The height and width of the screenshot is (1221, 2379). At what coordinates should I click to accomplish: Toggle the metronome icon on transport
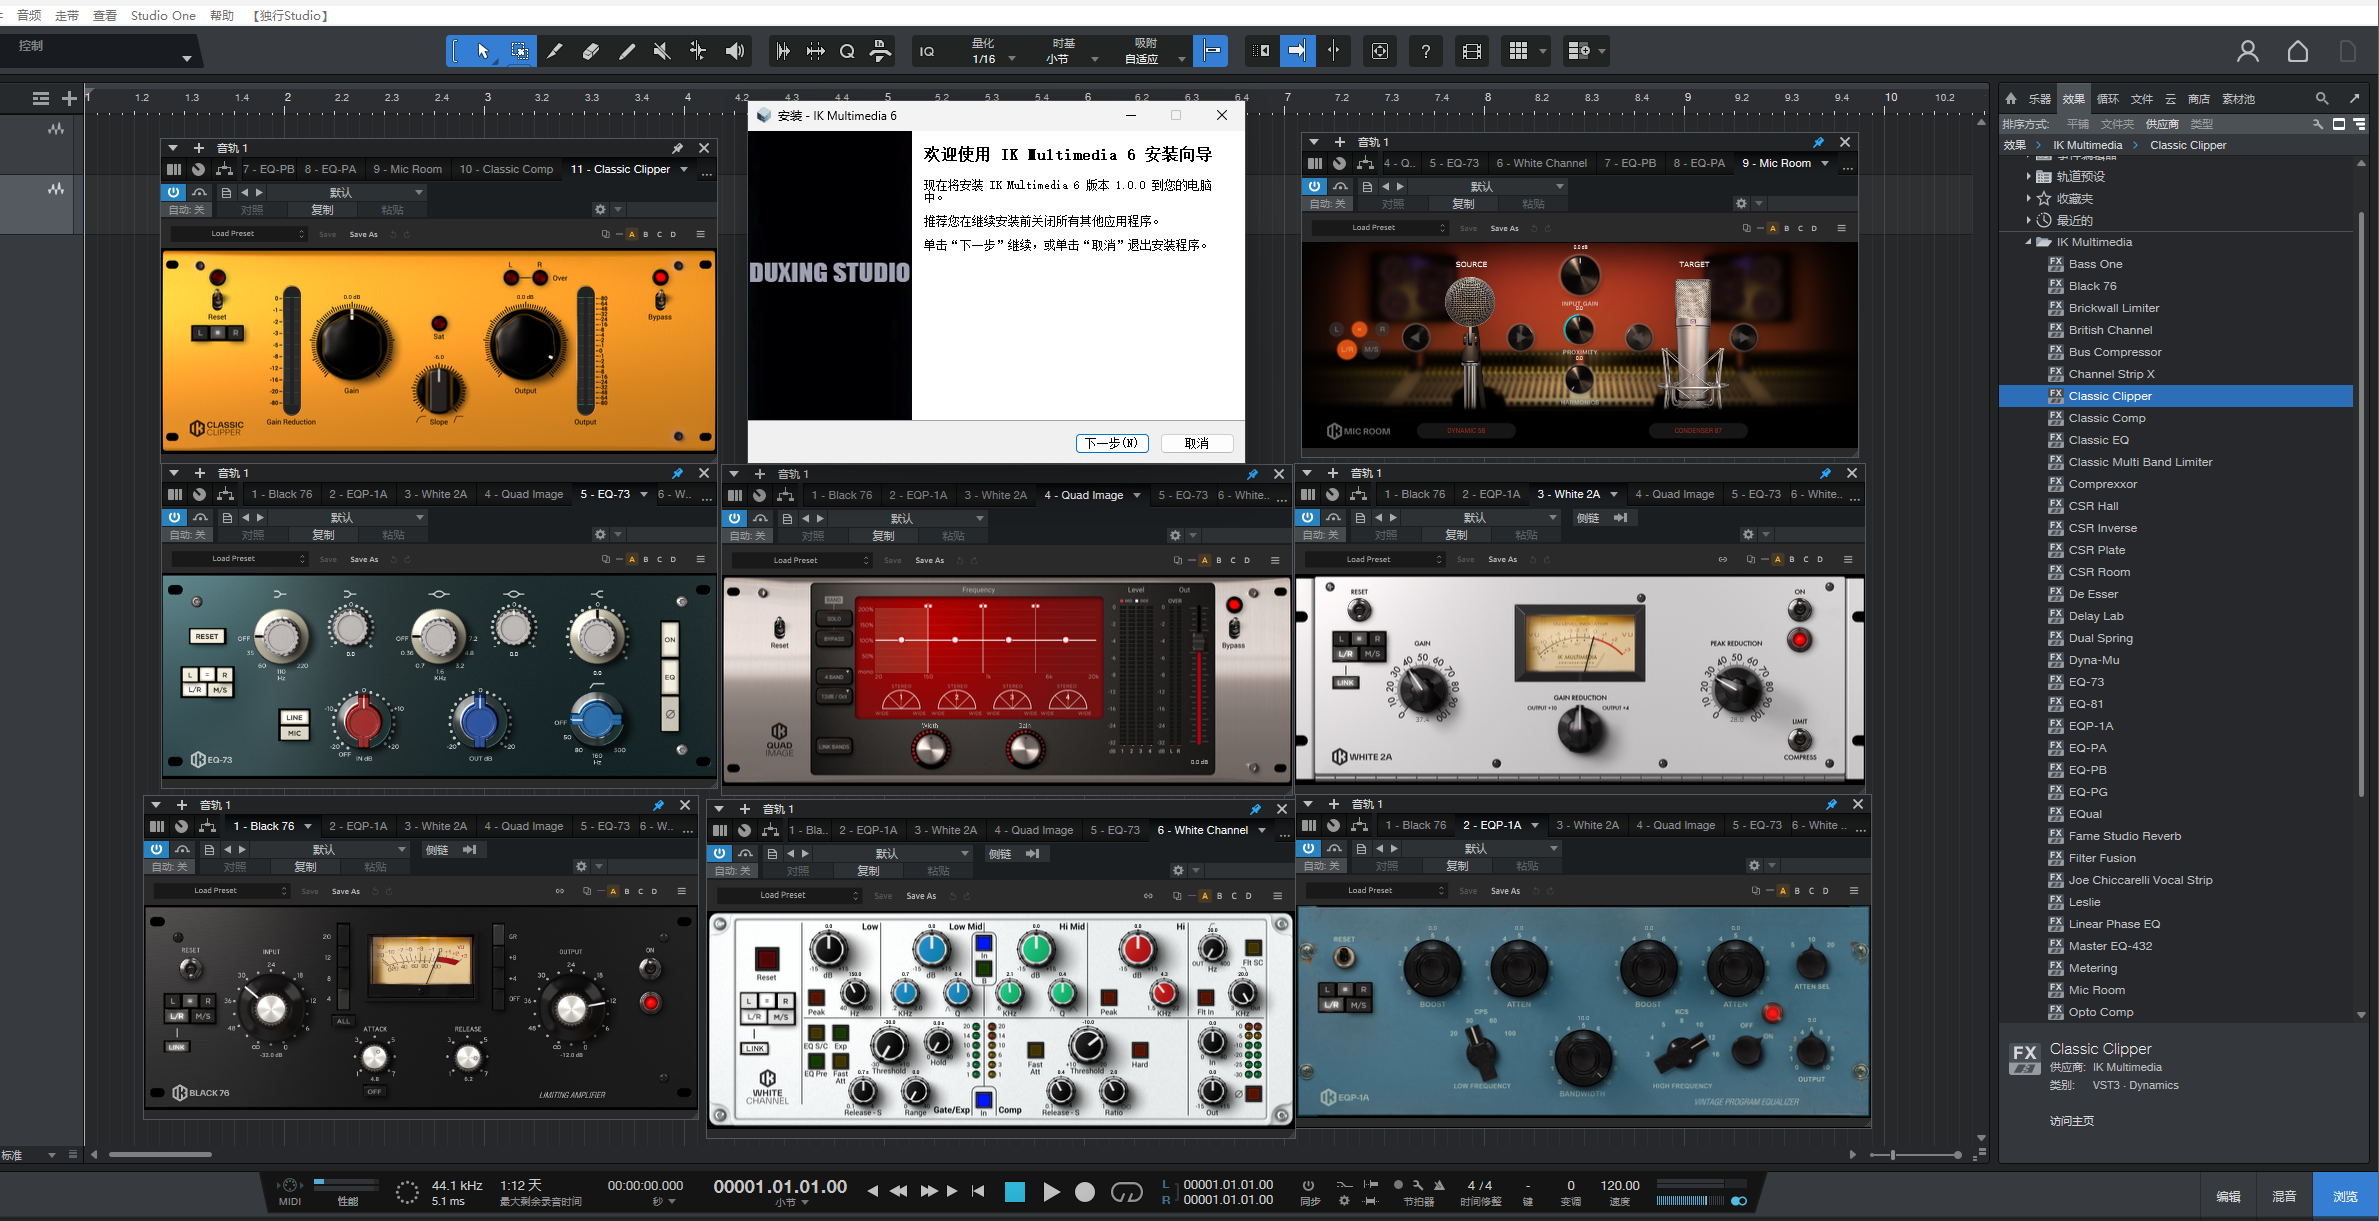click(x=1438, y=1185)
